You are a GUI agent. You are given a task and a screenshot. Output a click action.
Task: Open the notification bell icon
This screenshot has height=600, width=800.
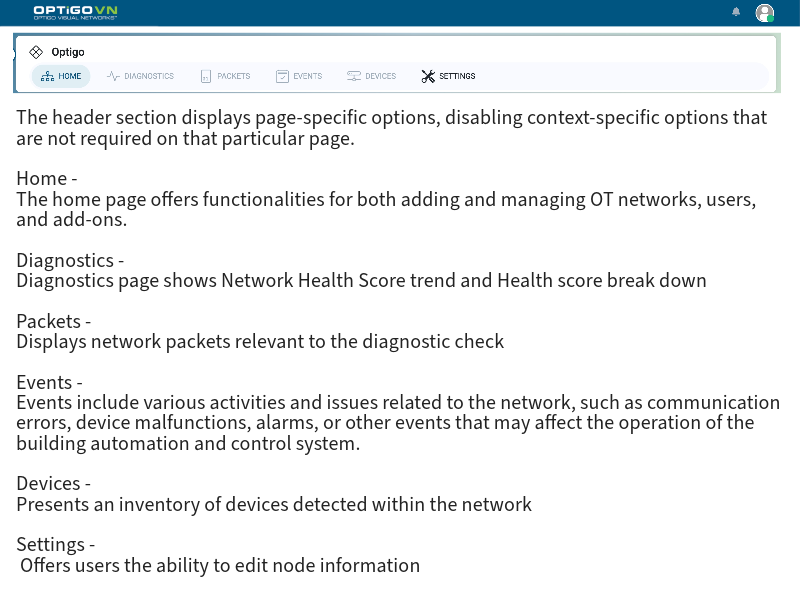pyautogui.click(x=736, y=12)
